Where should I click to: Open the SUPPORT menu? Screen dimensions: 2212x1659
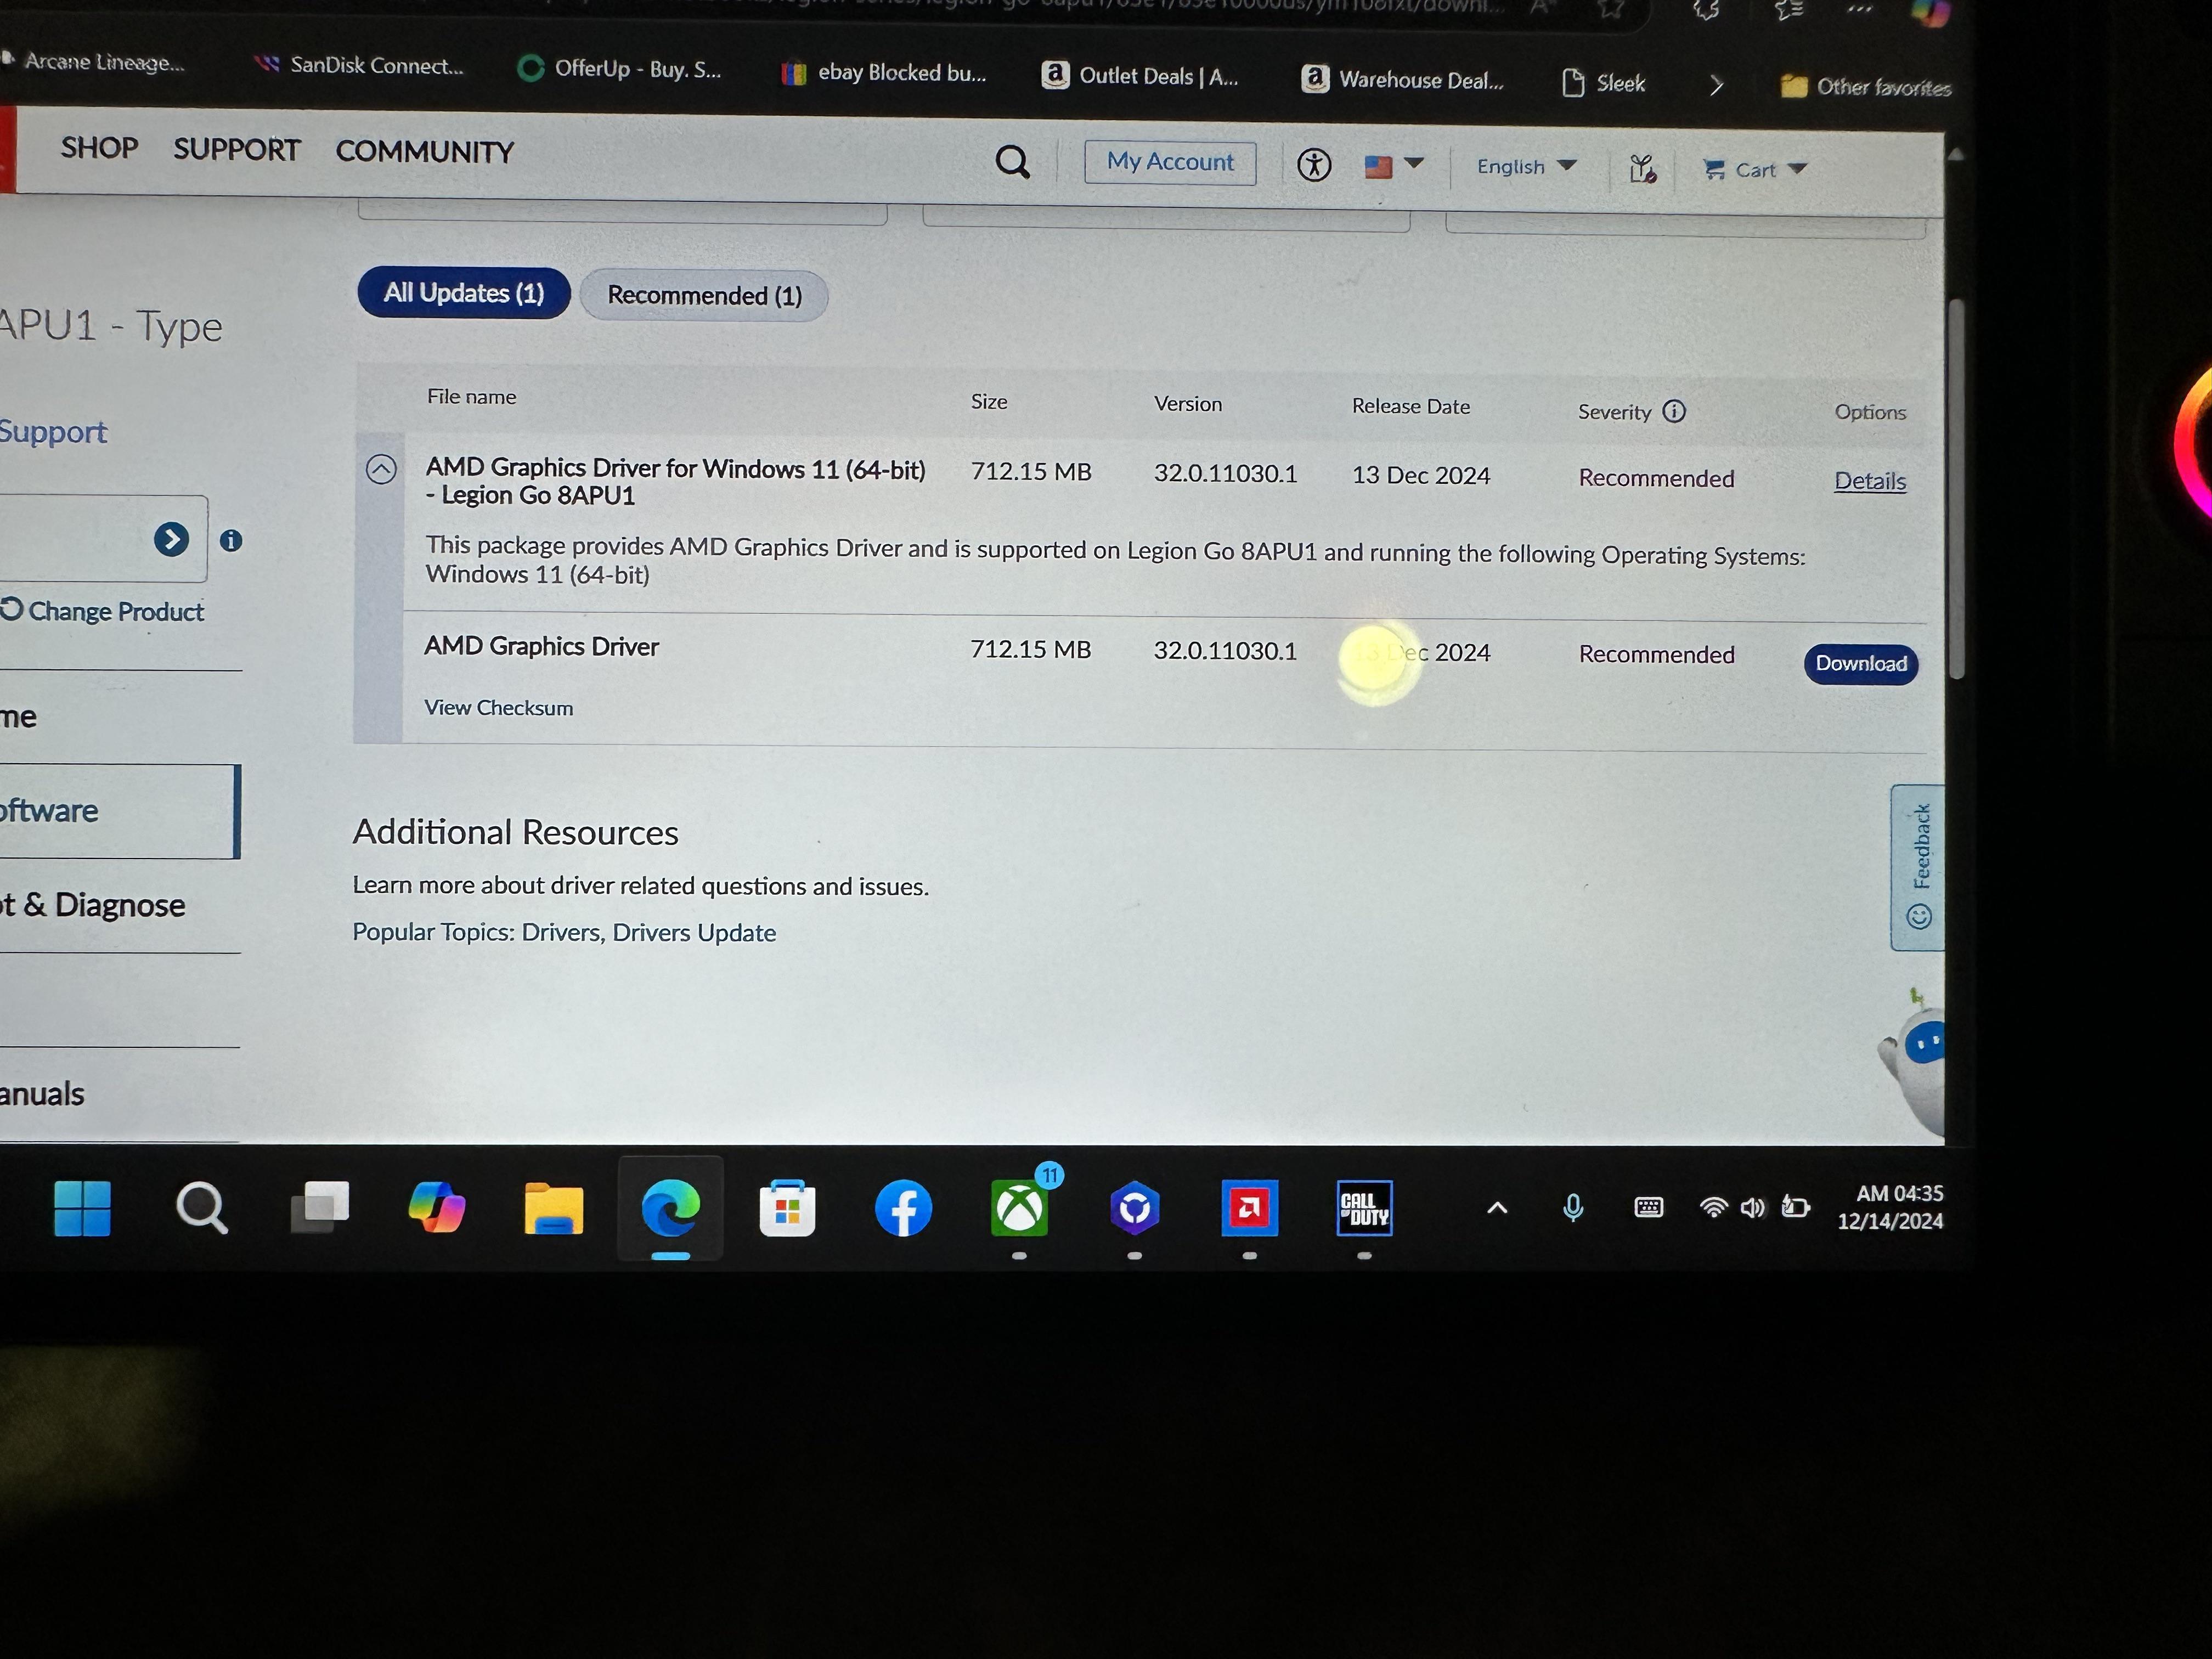(237, 150)
